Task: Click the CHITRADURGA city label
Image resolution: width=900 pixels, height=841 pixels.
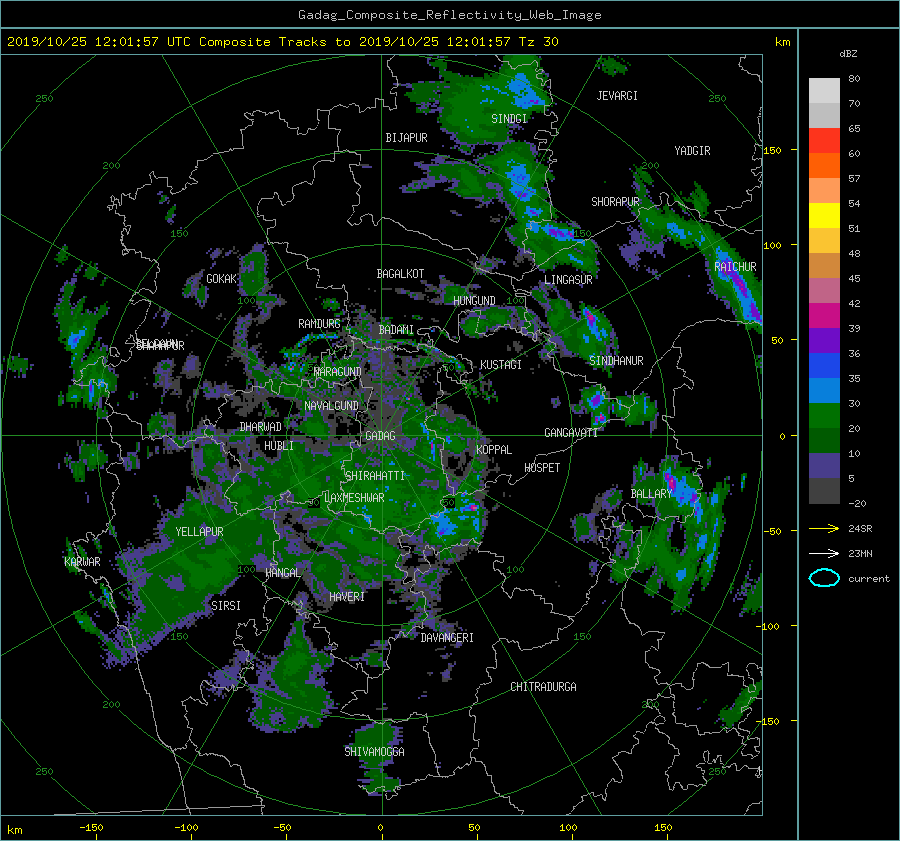Action: point(543,687)
